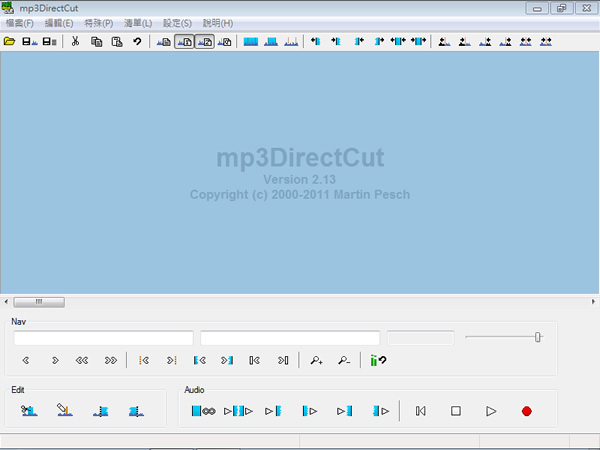Click the skip-to-start button in Audio panel
600x450 pixels.
point(421,411)
